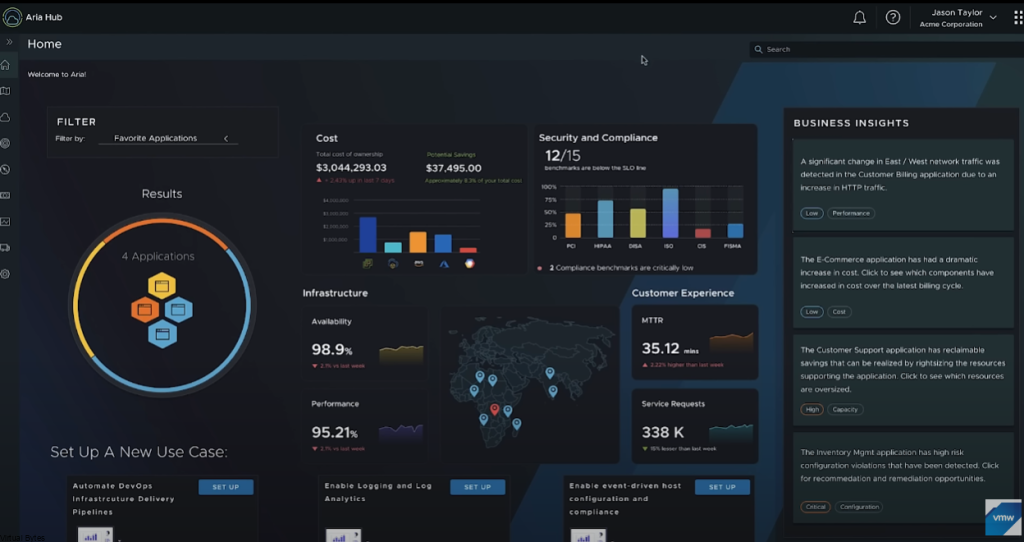The image size is (1024, 542).
Task: Click the Aria Hub logo
Action: [12, 18]
